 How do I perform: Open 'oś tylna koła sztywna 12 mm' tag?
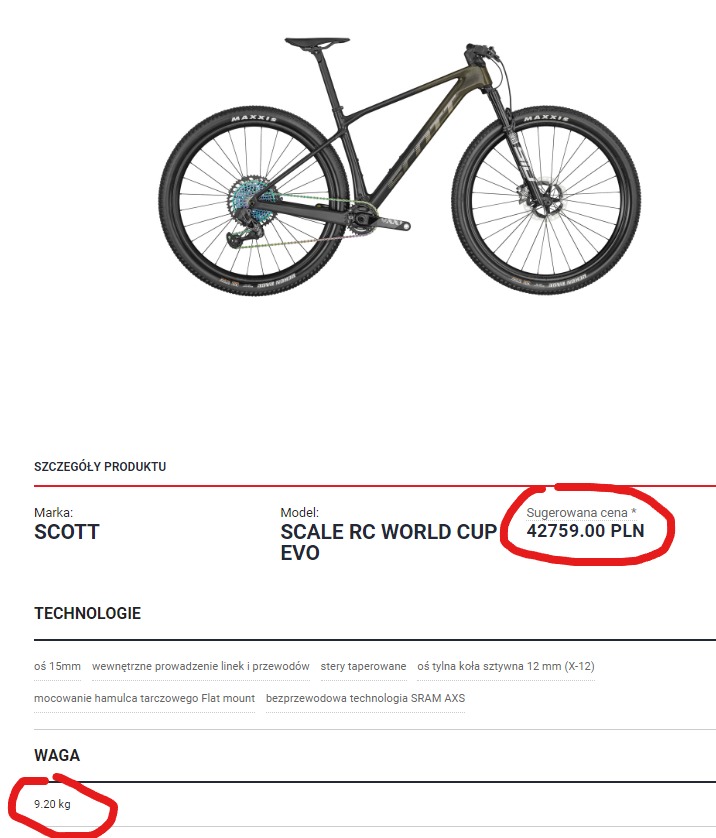point(505,666)
